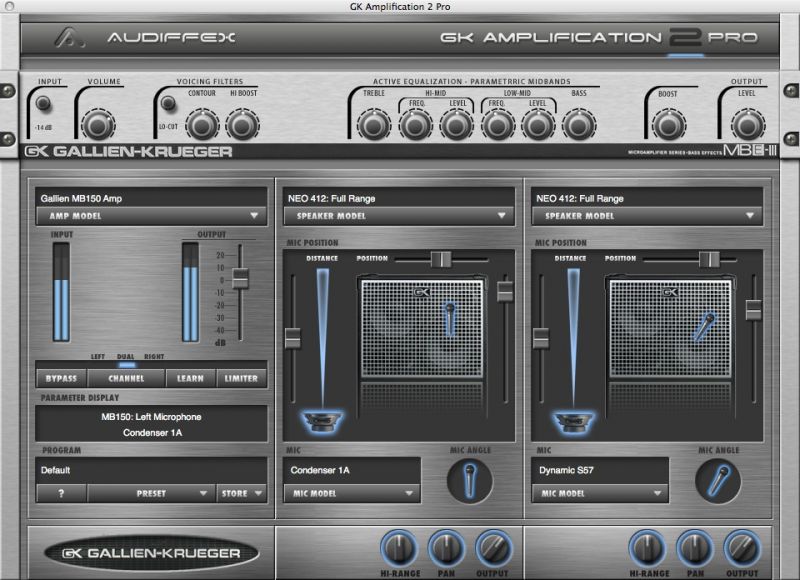This screenshot has width=800, height=580.
Task: Click the Low-Mid Freq knob
Action: (x=497, y=125)
